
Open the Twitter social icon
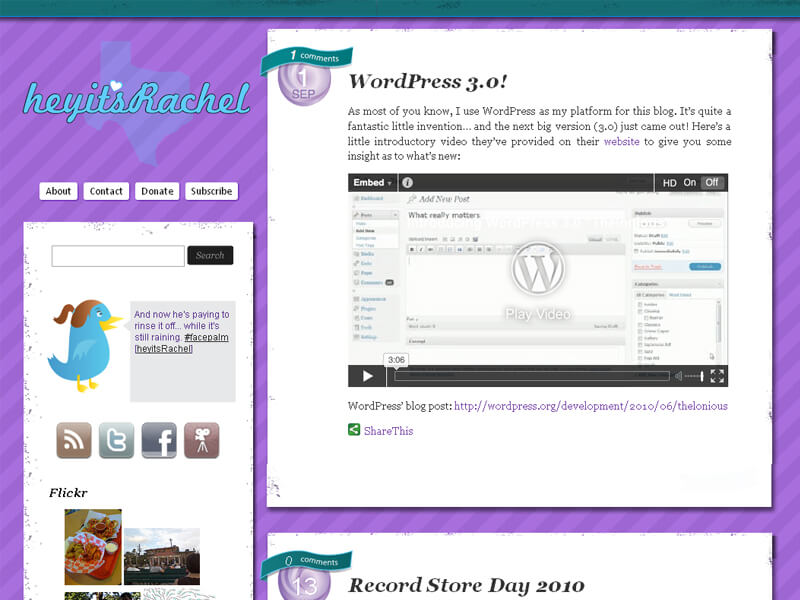point(116,440)
